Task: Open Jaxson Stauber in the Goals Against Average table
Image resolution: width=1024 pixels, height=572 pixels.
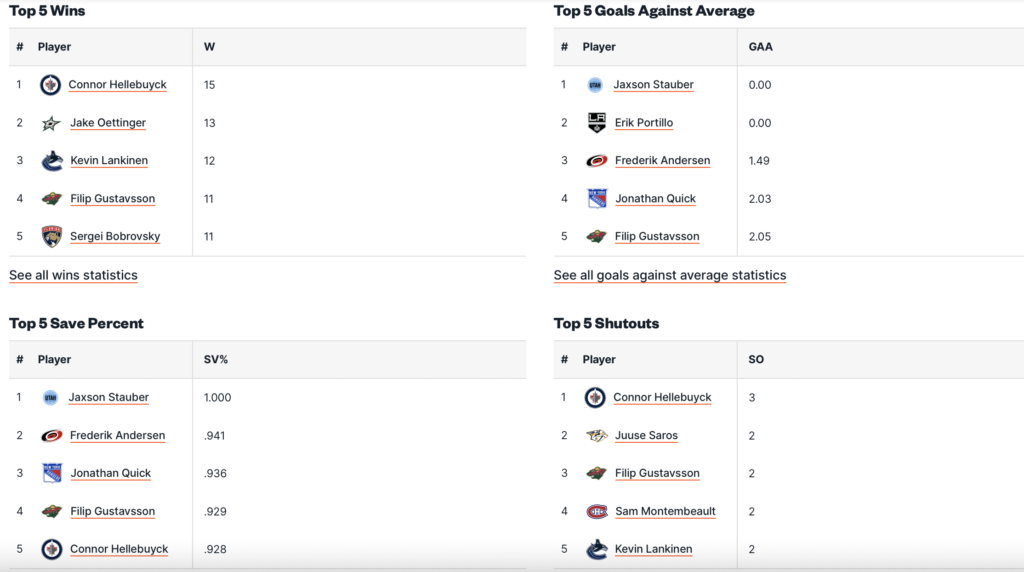Action: pos(653,85)
